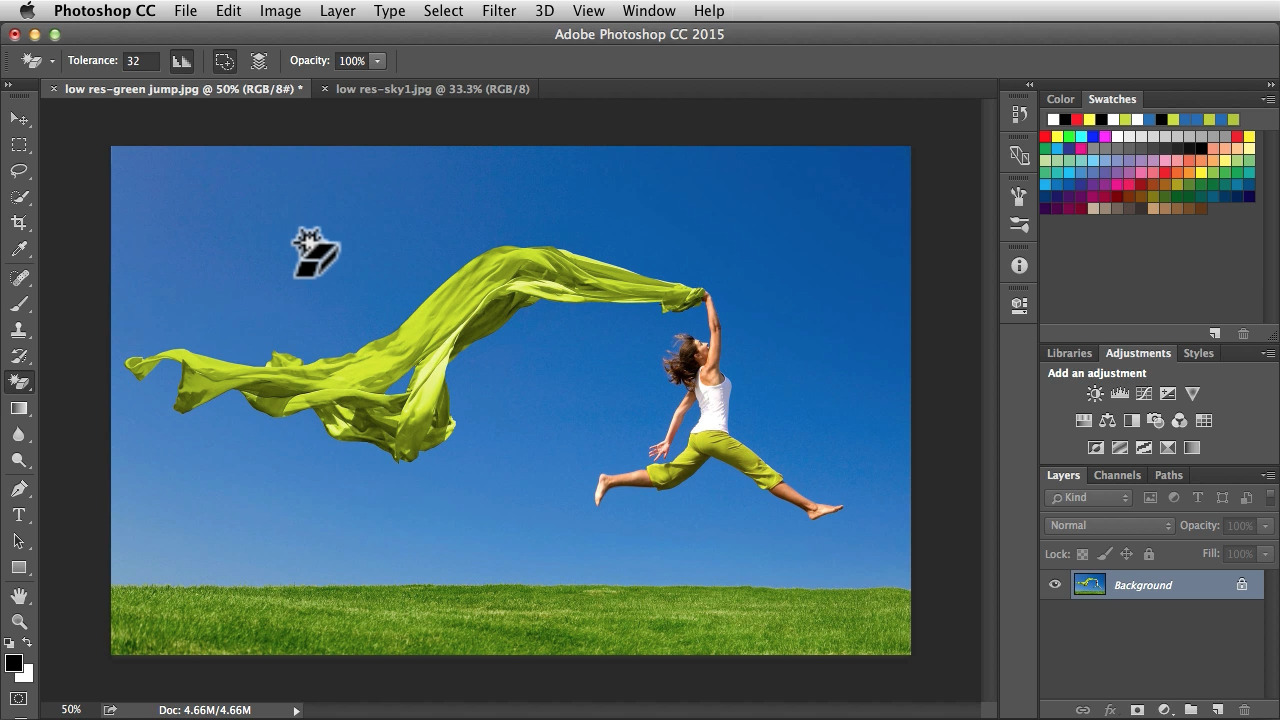The width and height of the screenshot is (1280, 720).
Task: Add an Exposure adjustment
Action: tap(1167, 394)
